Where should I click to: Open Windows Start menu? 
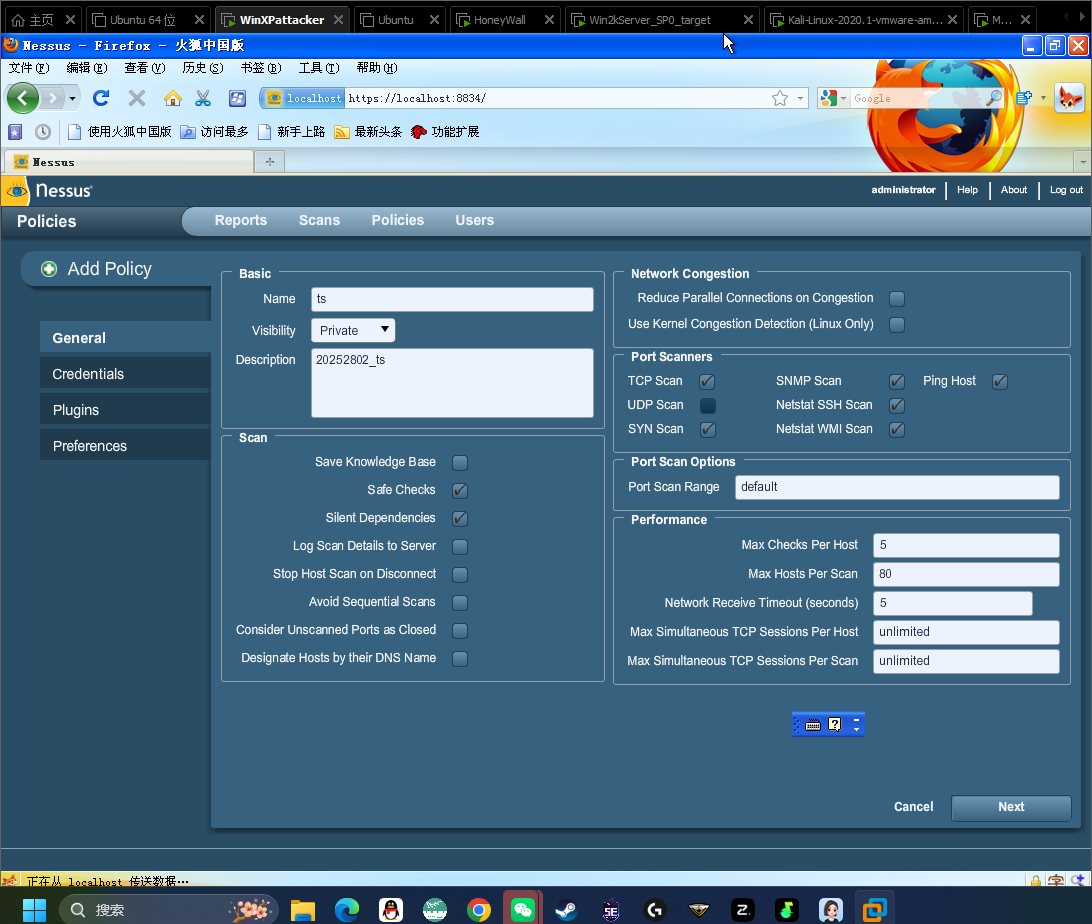point(34,909)
